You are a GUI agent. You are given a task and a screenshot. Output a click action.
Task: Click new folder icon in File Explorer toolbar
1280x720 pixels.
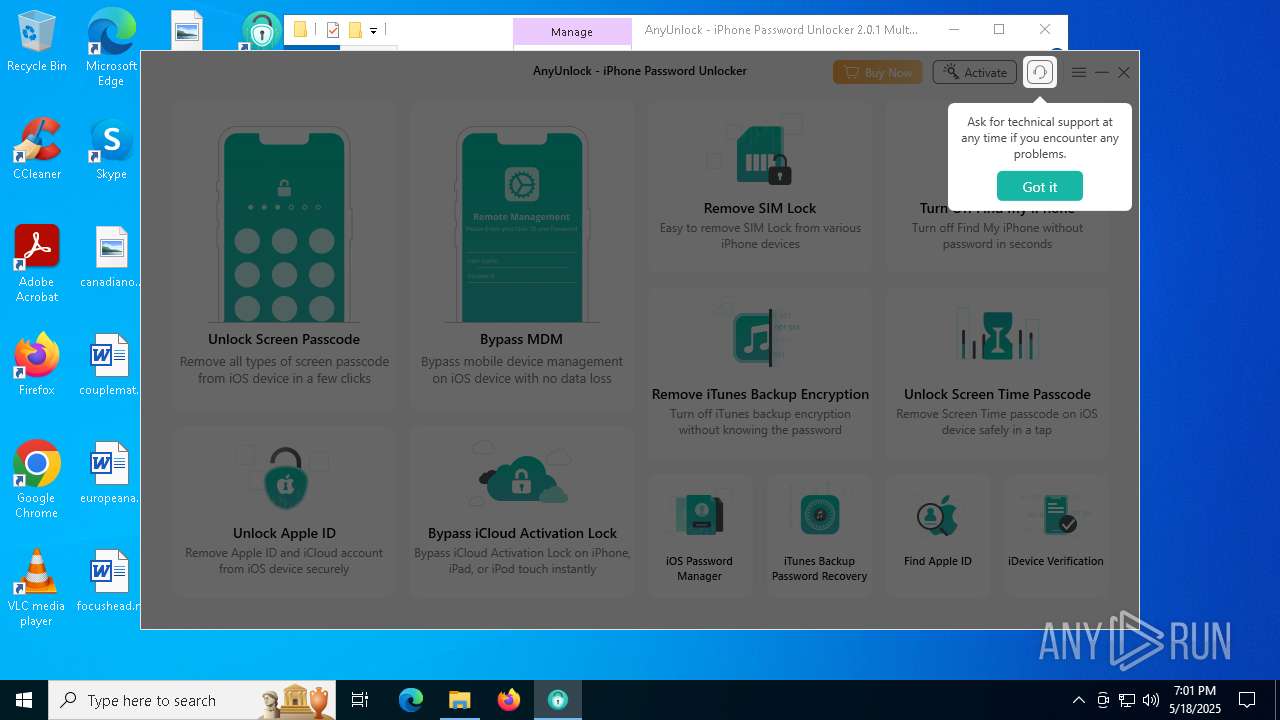coord(354,30)
